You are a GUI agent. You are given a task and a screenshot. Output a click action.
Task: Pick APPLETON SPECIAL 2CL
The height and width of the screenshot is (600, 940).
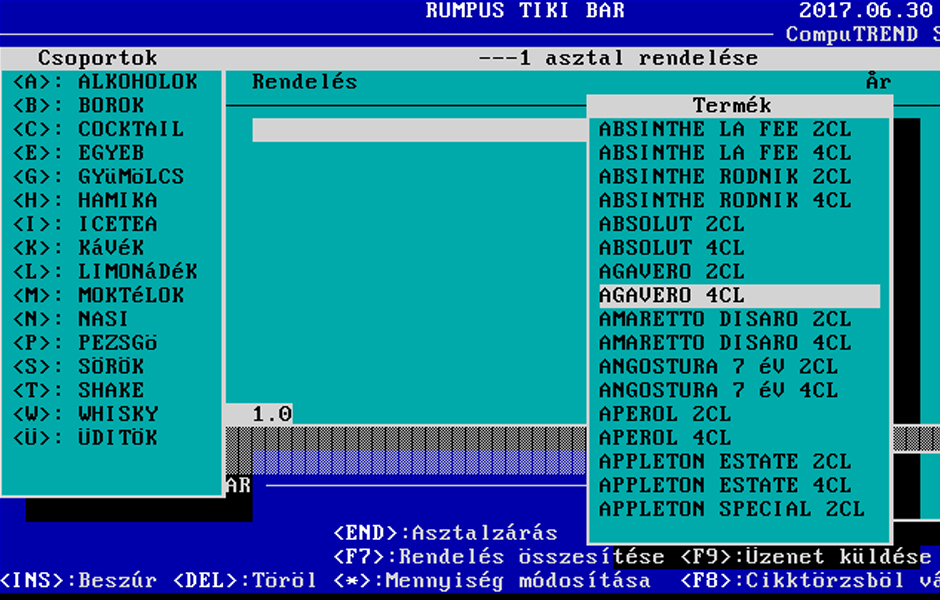[731, 509]
